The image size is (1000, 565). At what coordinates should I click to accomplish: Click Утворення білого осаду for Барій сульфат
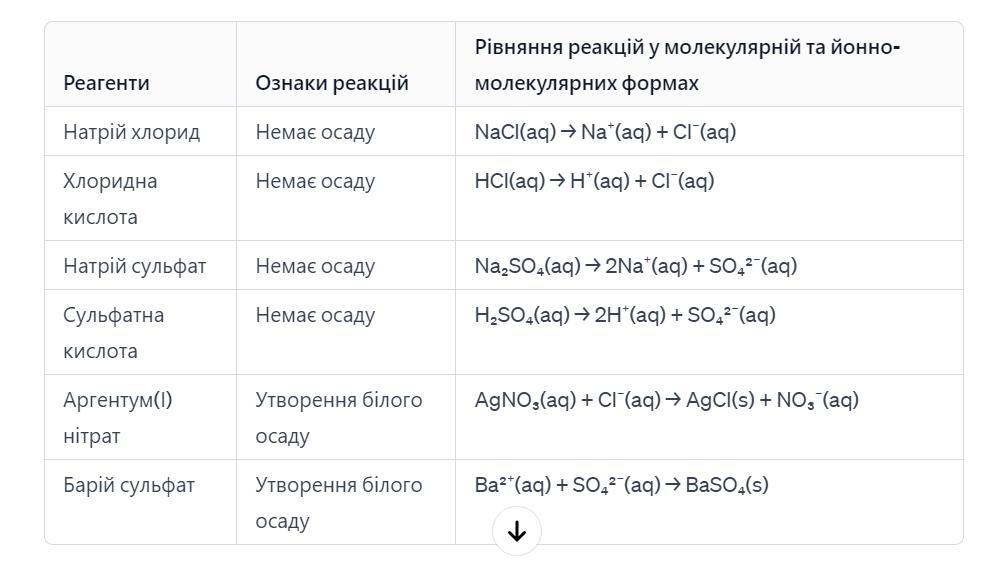click(338, 503)
